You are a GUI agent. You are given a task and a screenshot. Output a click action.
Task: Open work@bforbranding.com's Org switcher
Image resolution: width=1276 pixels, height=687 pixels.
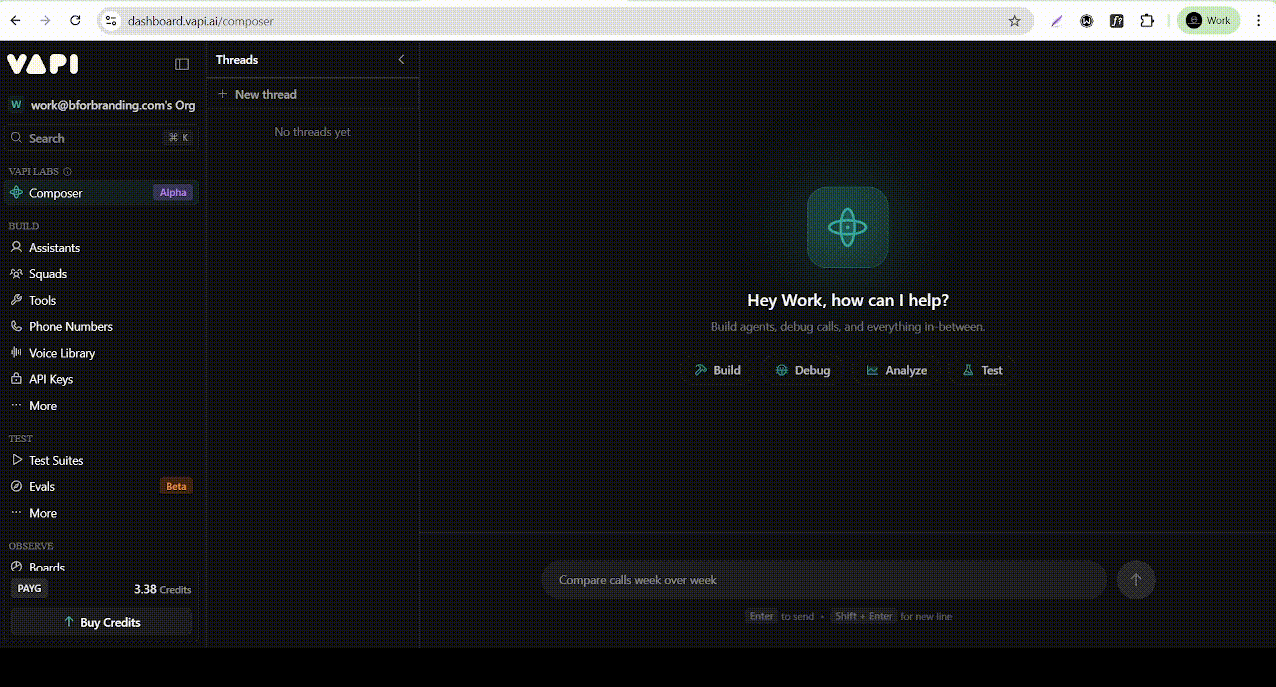click(102, 105)
